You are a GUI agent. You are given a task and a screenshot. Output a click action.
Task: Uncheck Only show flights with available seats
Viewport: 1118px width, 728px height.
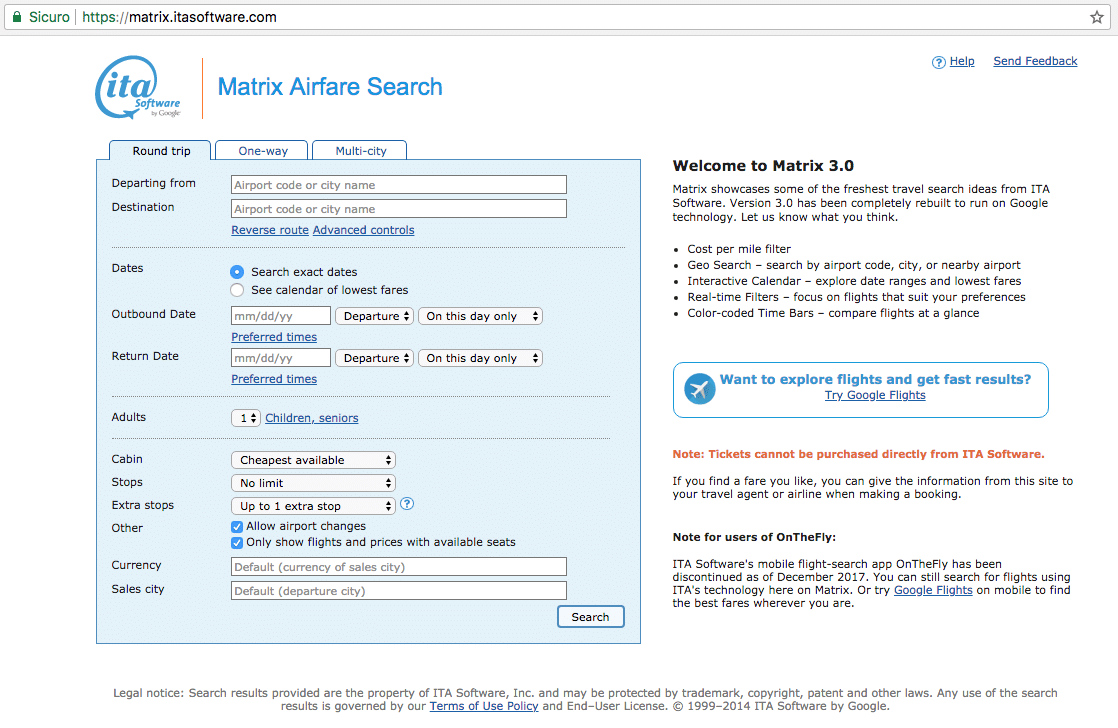237,543
